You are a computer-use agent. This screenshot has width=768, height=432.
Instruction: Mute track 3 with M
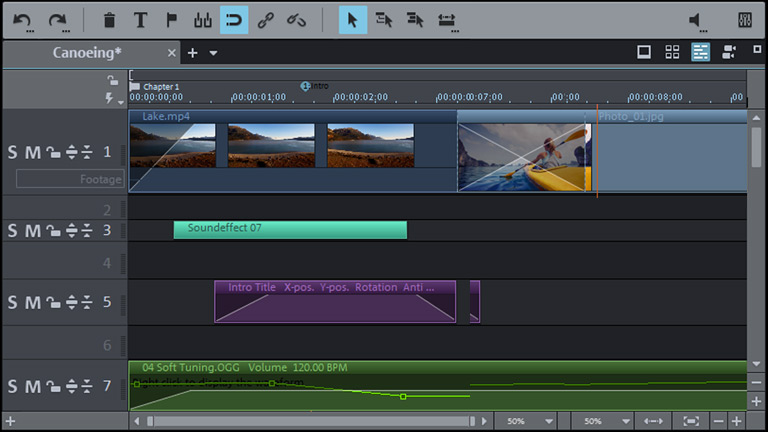coord(33,231)
